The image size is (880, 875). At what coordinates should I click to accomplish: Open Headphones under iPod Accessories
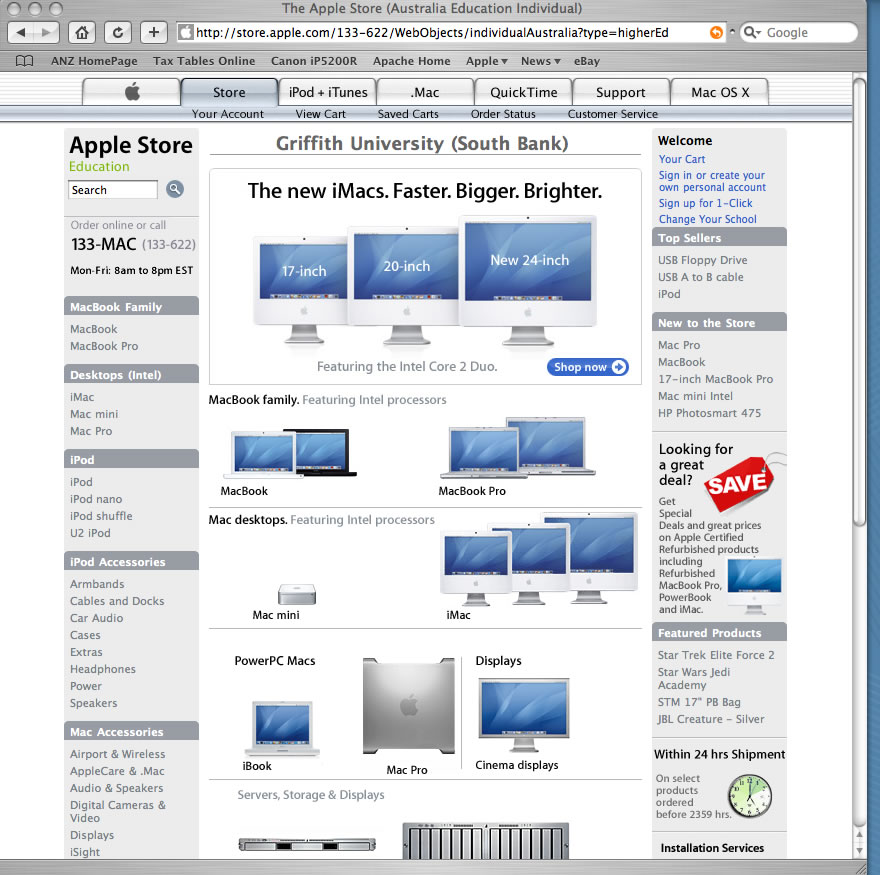[103, 669]
